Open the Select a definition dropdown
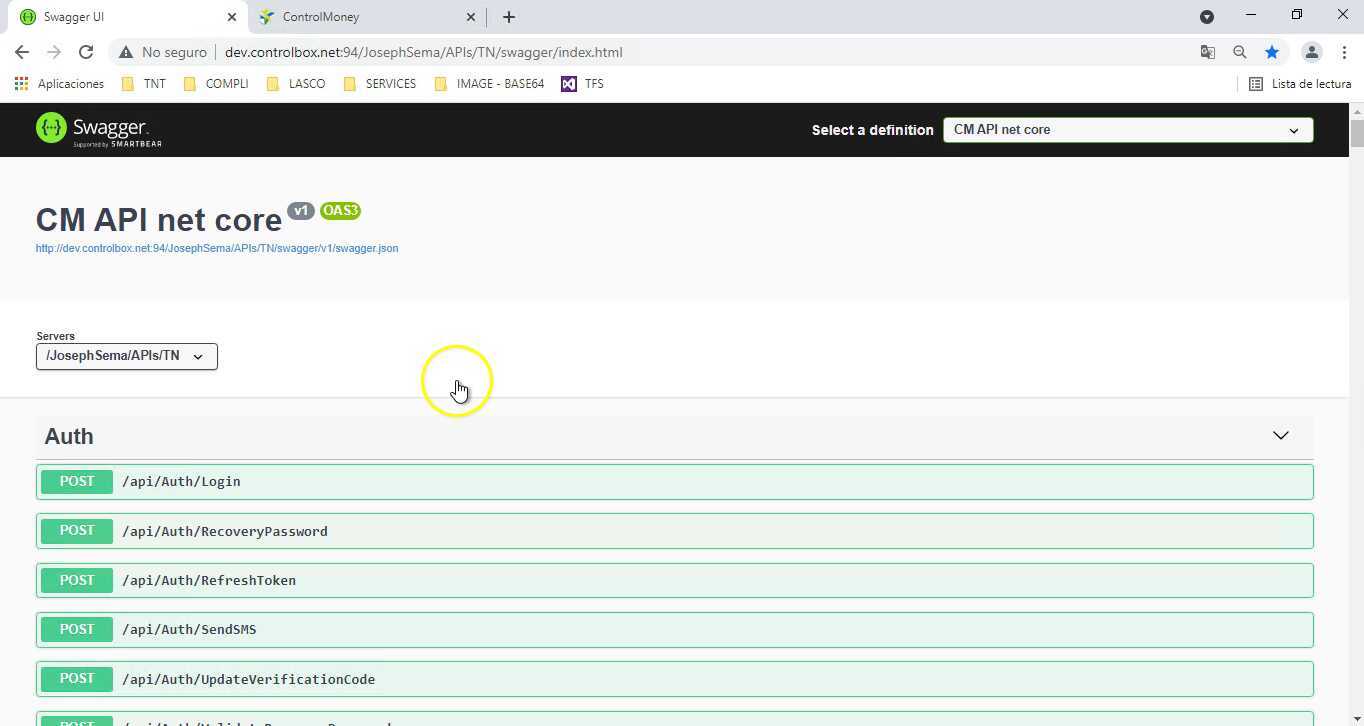The height and width of the screenshot is (726, 1364). coord(1127,130)
